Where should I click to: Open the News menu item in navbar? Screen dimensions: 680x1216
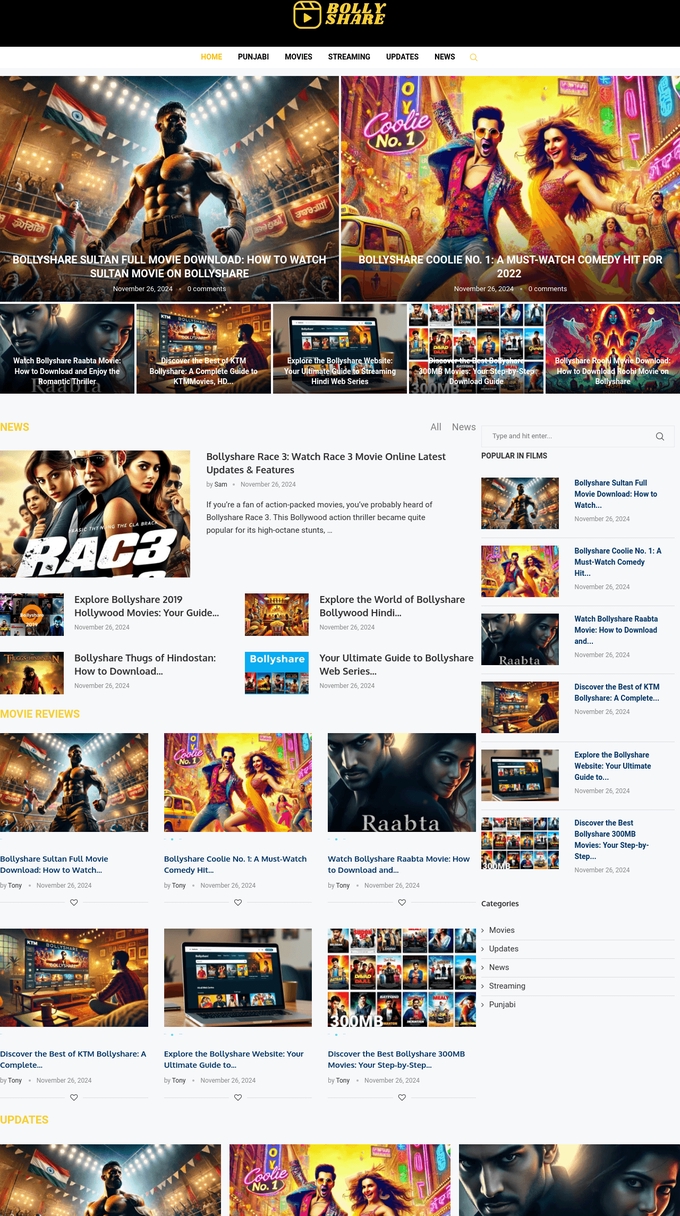[x=445, y=57]
